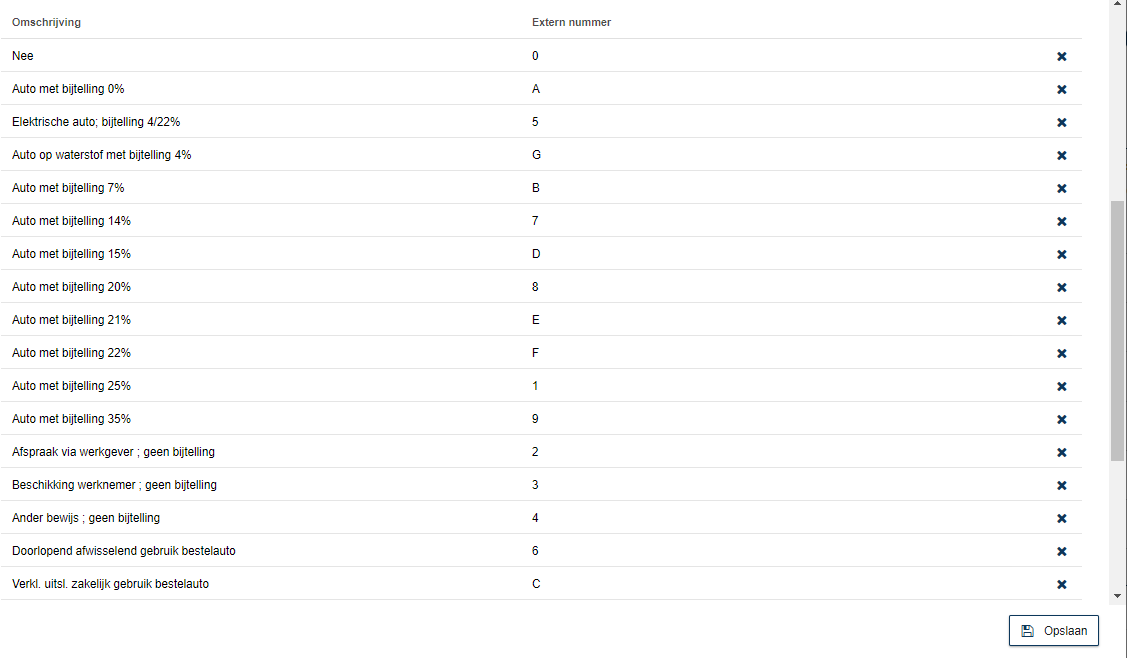Delete the 'Nee' row
Viewport: 1127px width, 658px height.
[x=1062, y=56]
